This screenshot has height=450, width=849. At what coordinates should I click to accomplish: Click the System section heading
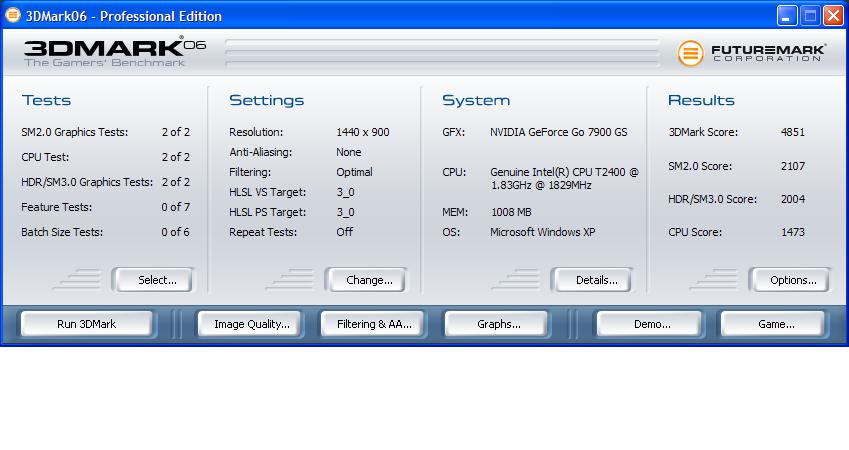pyautogui.click(x=476, y=100)
